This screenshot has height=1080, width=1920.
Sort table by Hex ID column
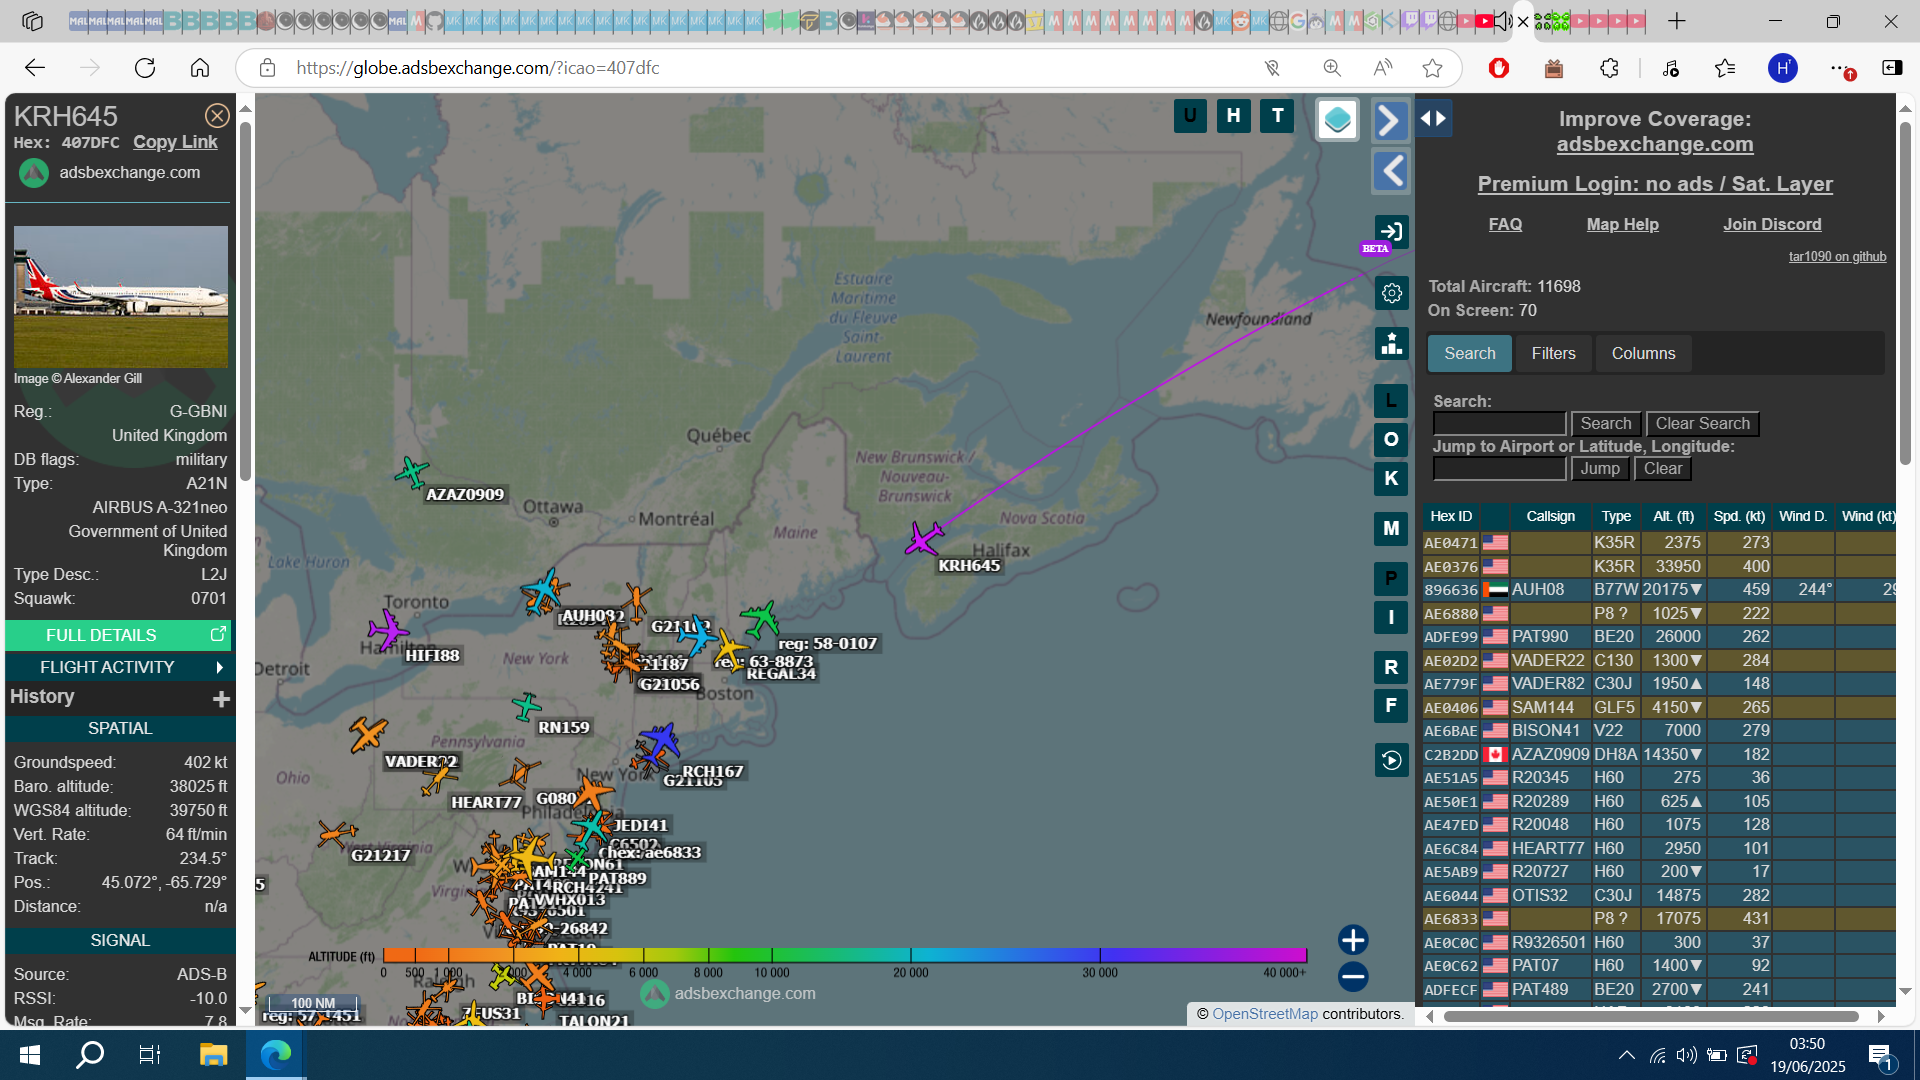tap(1450, 516)
